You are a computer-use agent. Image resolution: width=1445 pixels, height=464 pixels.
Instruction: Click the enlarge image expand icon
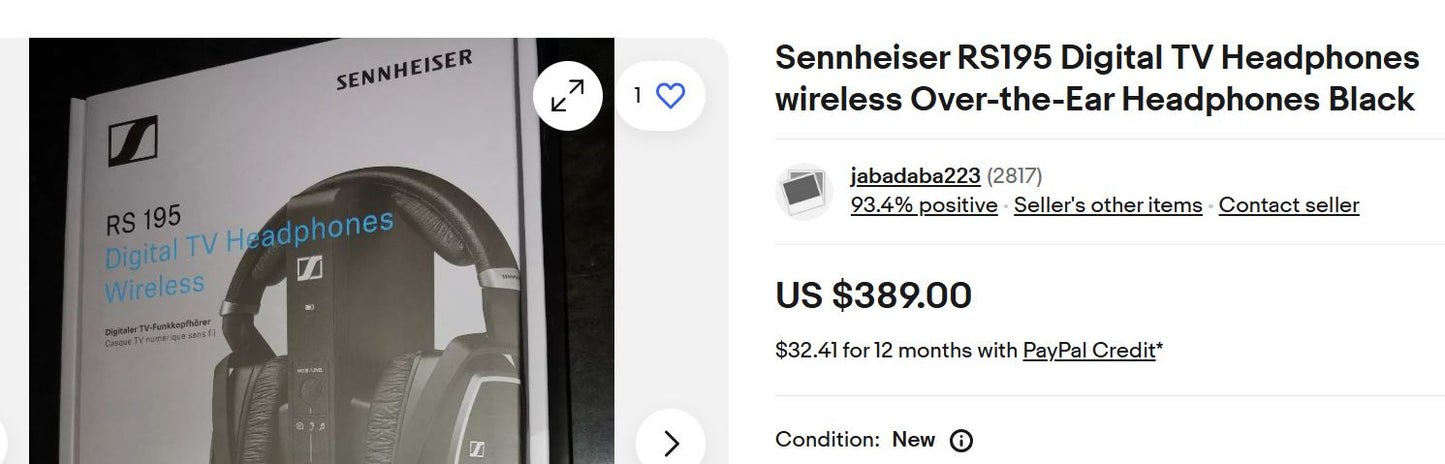[567, 96]
